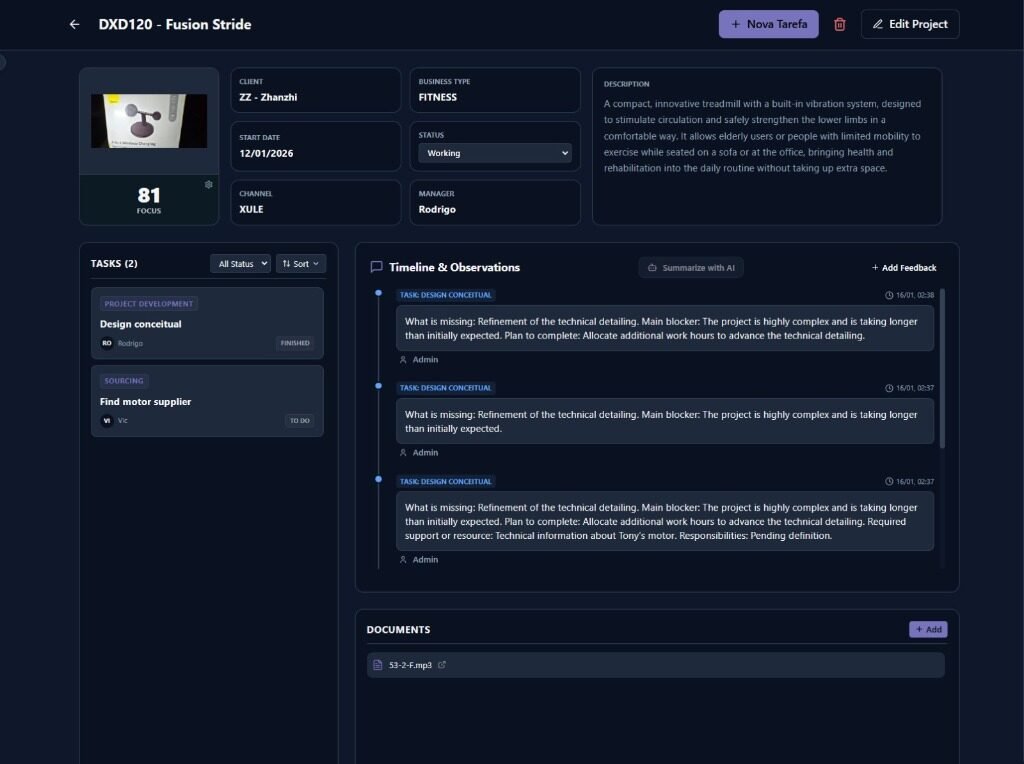Click the 53-2-F.mp3 file icon
This screenshot has width=1024, height=764.
[377, 665]
